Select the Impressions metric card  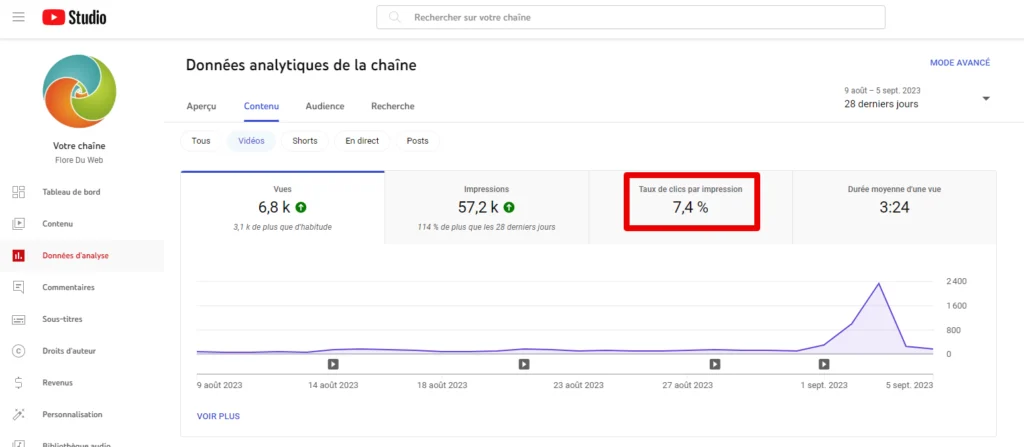coord(487,207)
